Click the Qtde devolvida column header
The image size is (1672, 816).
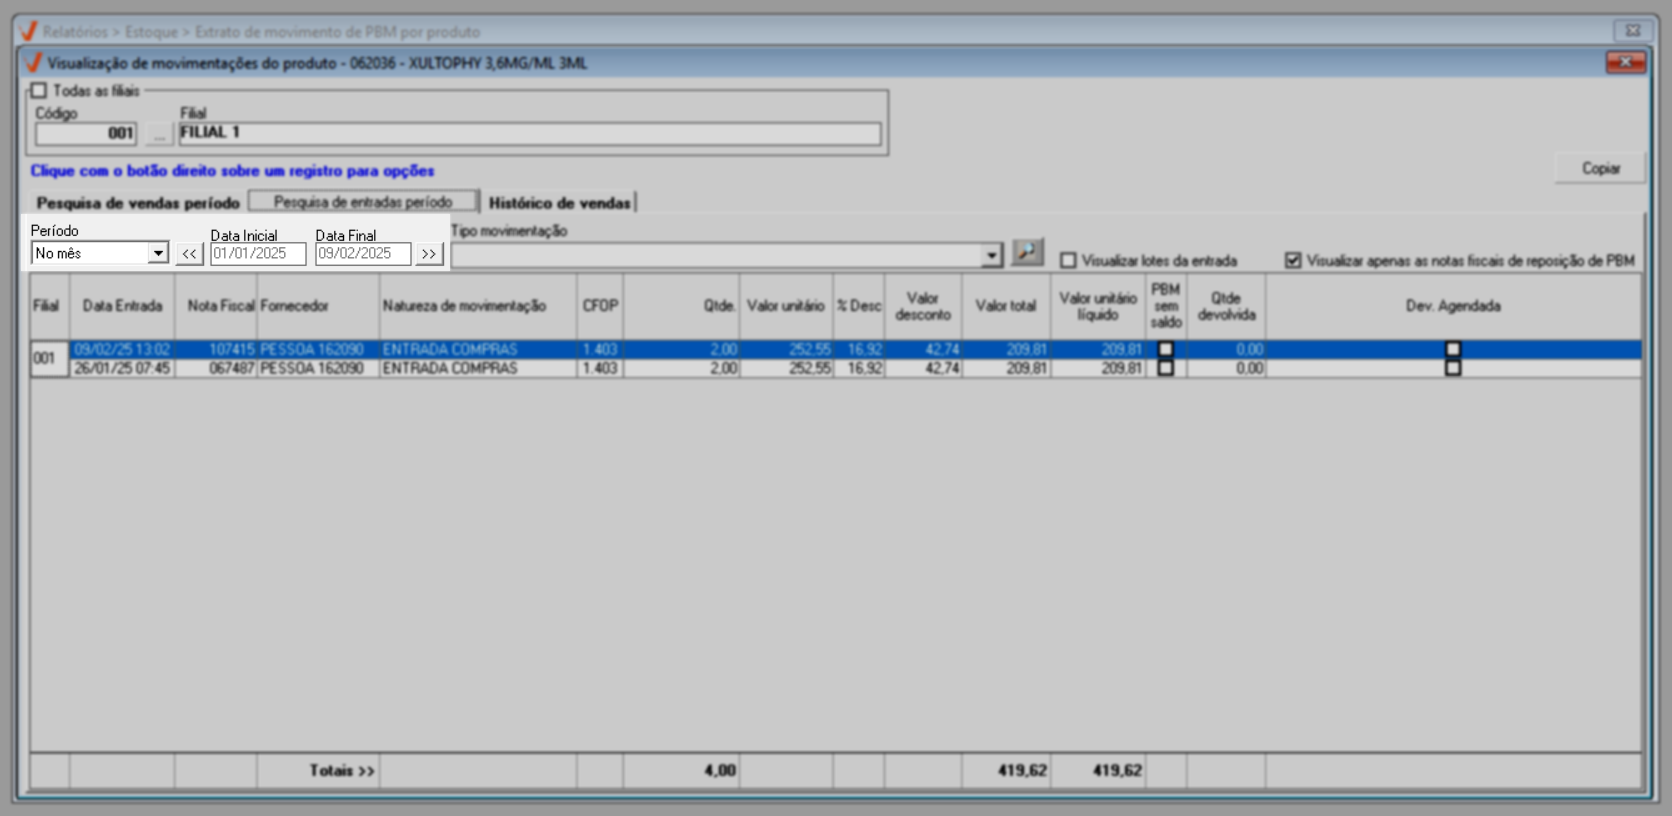[x=1226, y=306]
